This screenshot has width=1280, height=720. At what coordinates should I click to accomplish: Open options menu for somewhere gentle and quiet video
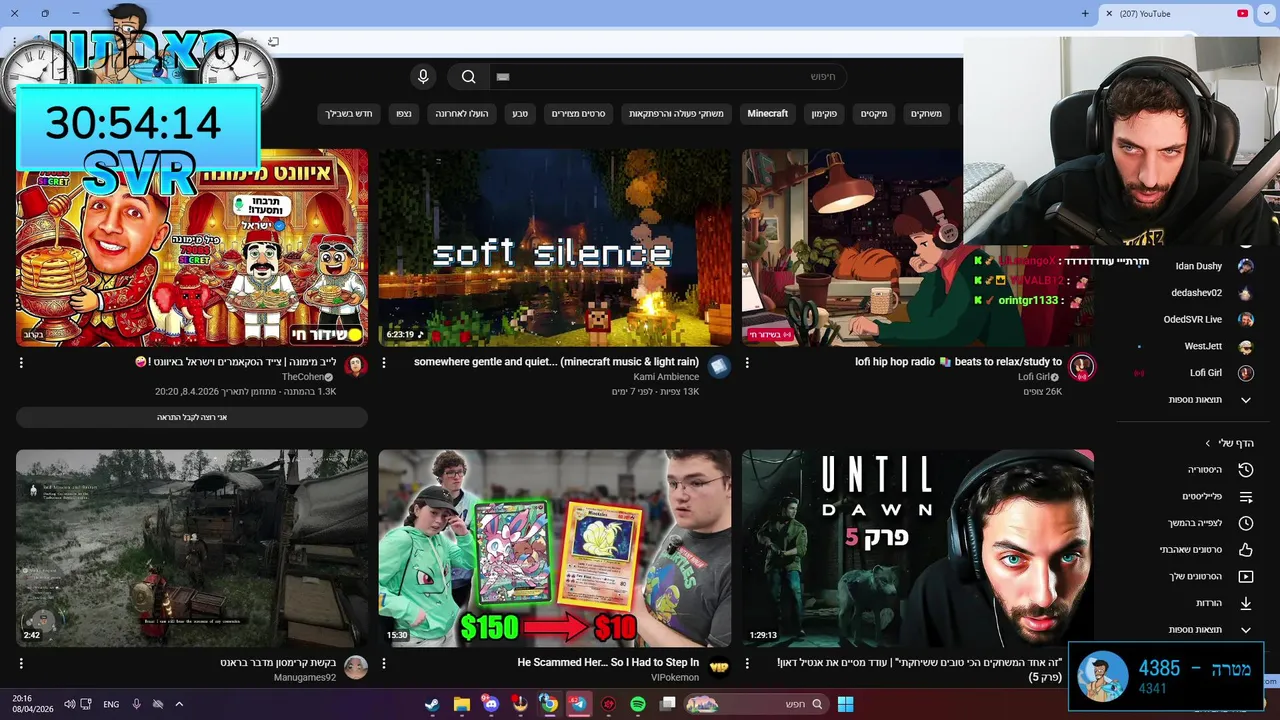384,363
